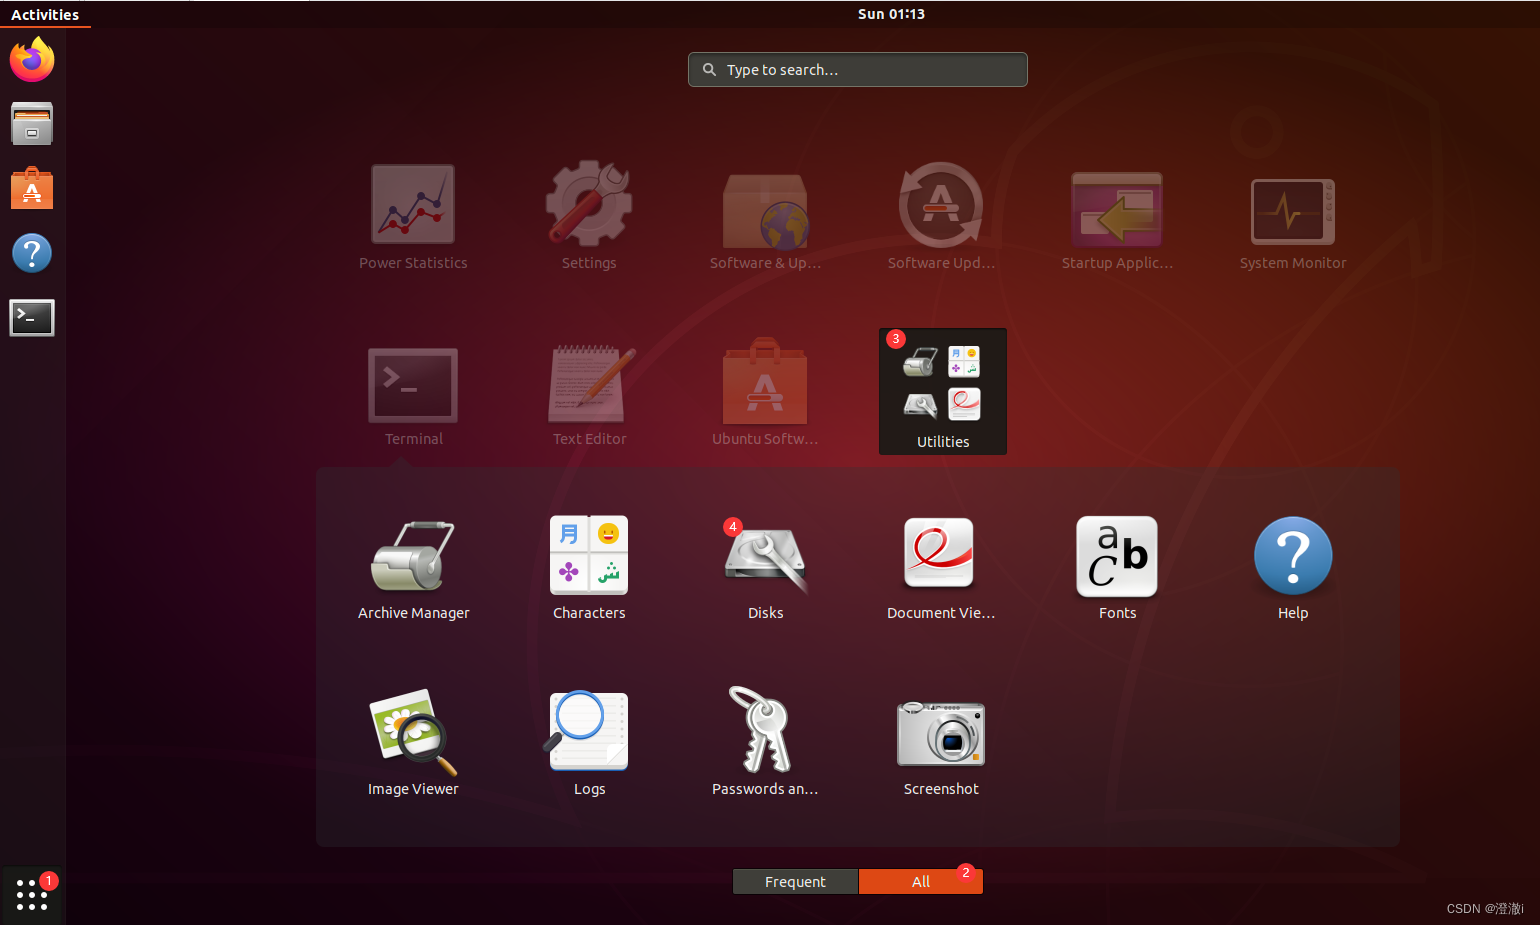Switch to the Frequent tab

coord(795,881)
